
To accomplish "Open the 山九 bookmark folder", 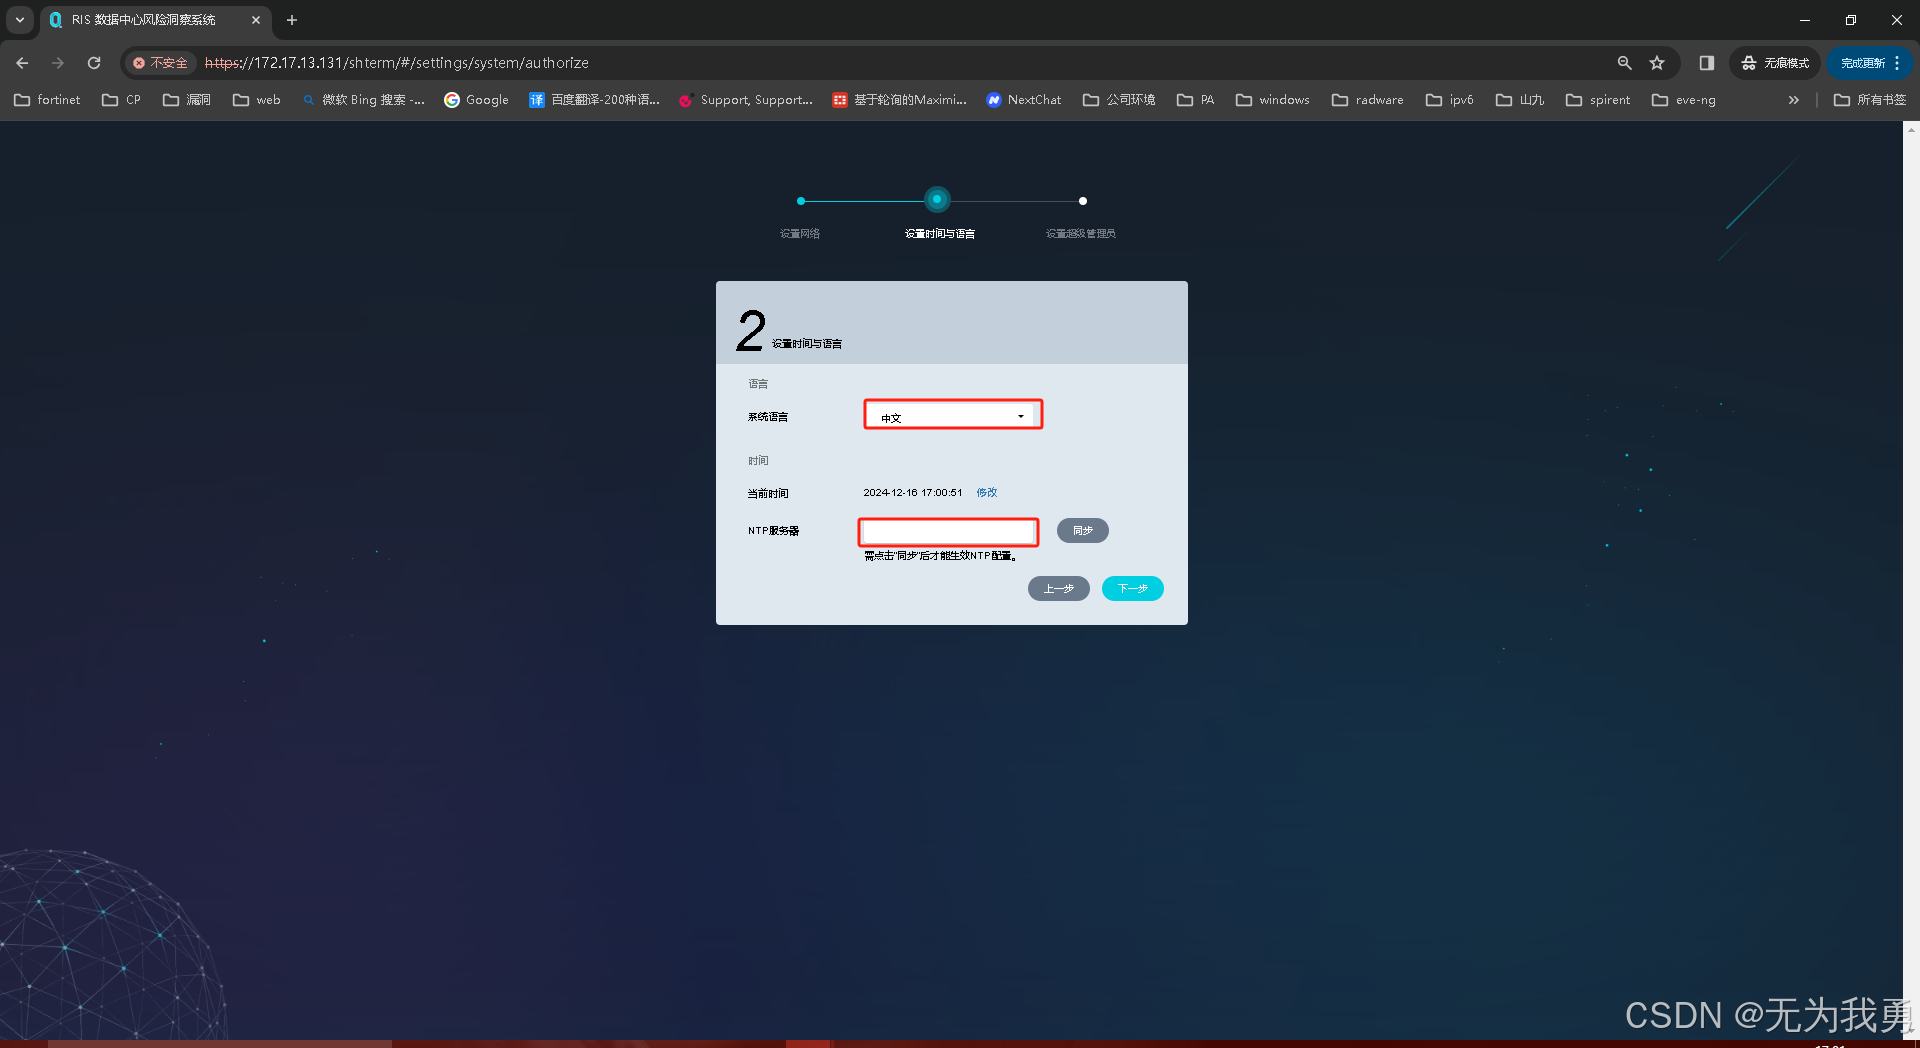I will pyautogui.click(x=1520, y=100).
